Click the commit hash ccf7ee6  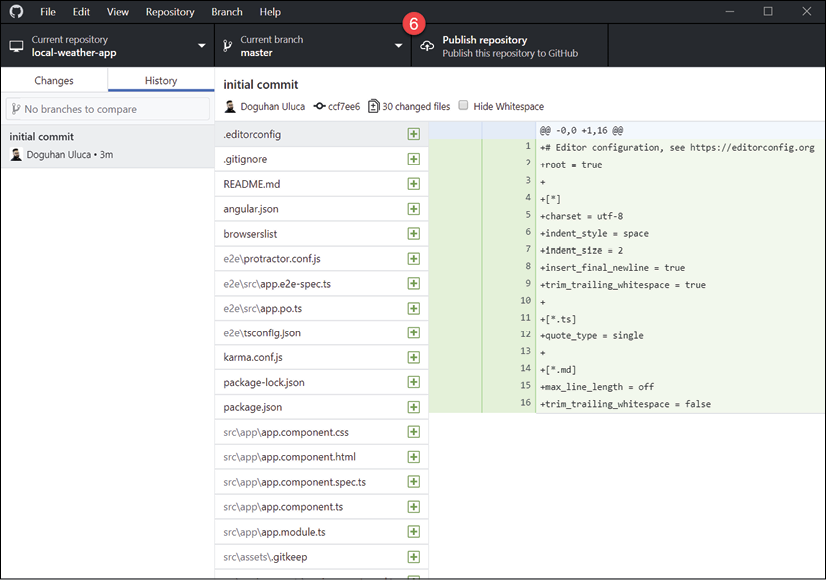tap(343, 106)
